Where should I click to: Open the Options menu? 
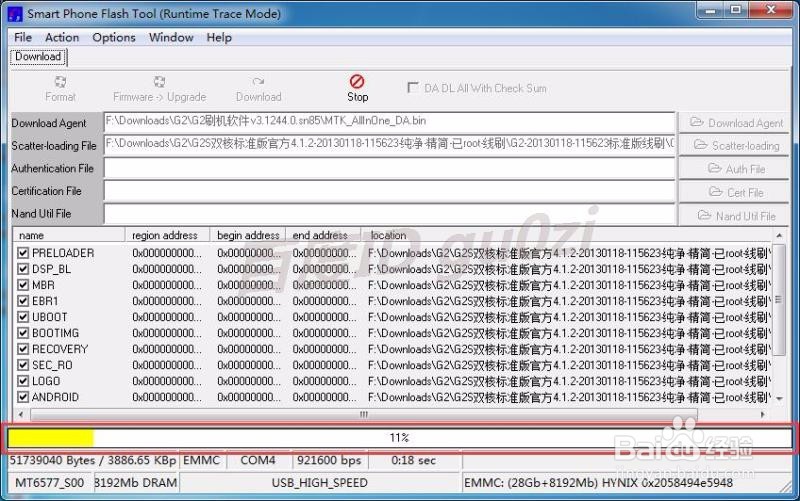(x=114, y=37)
